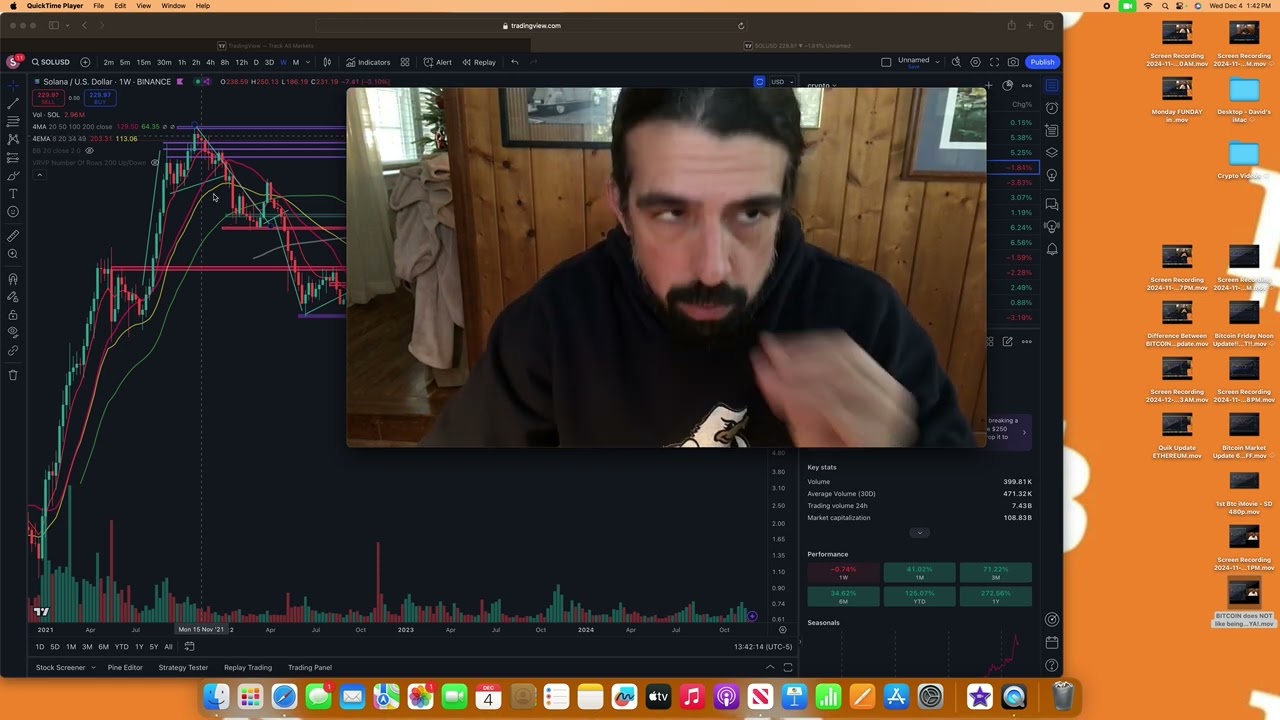This screenshot has height=720, width=1280.
Task: Expand the crypto watchlist dropdown
Action: point(822,86)
